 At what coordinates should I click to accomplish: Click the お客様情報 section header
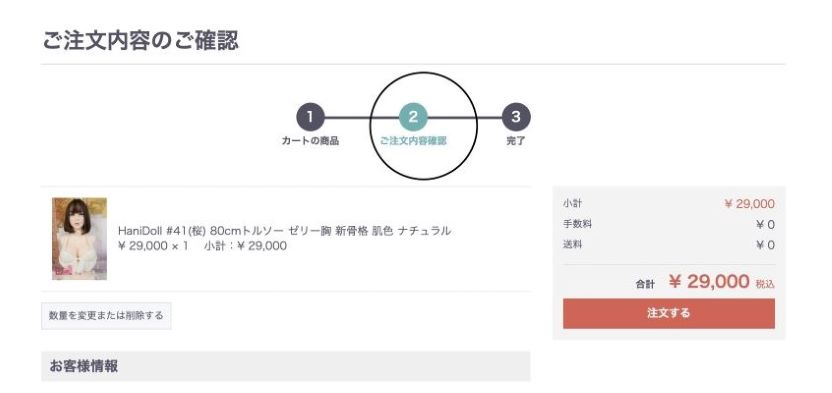tap(285, 366)
